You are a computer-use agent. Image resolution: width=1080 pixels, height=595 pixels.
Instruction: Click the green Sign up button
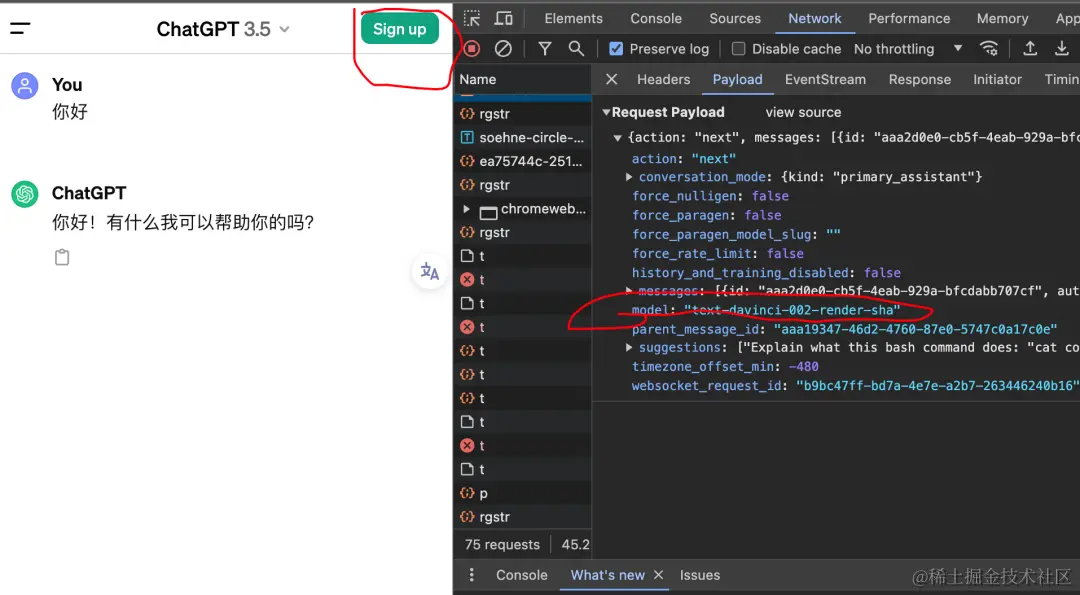[399, 29]
